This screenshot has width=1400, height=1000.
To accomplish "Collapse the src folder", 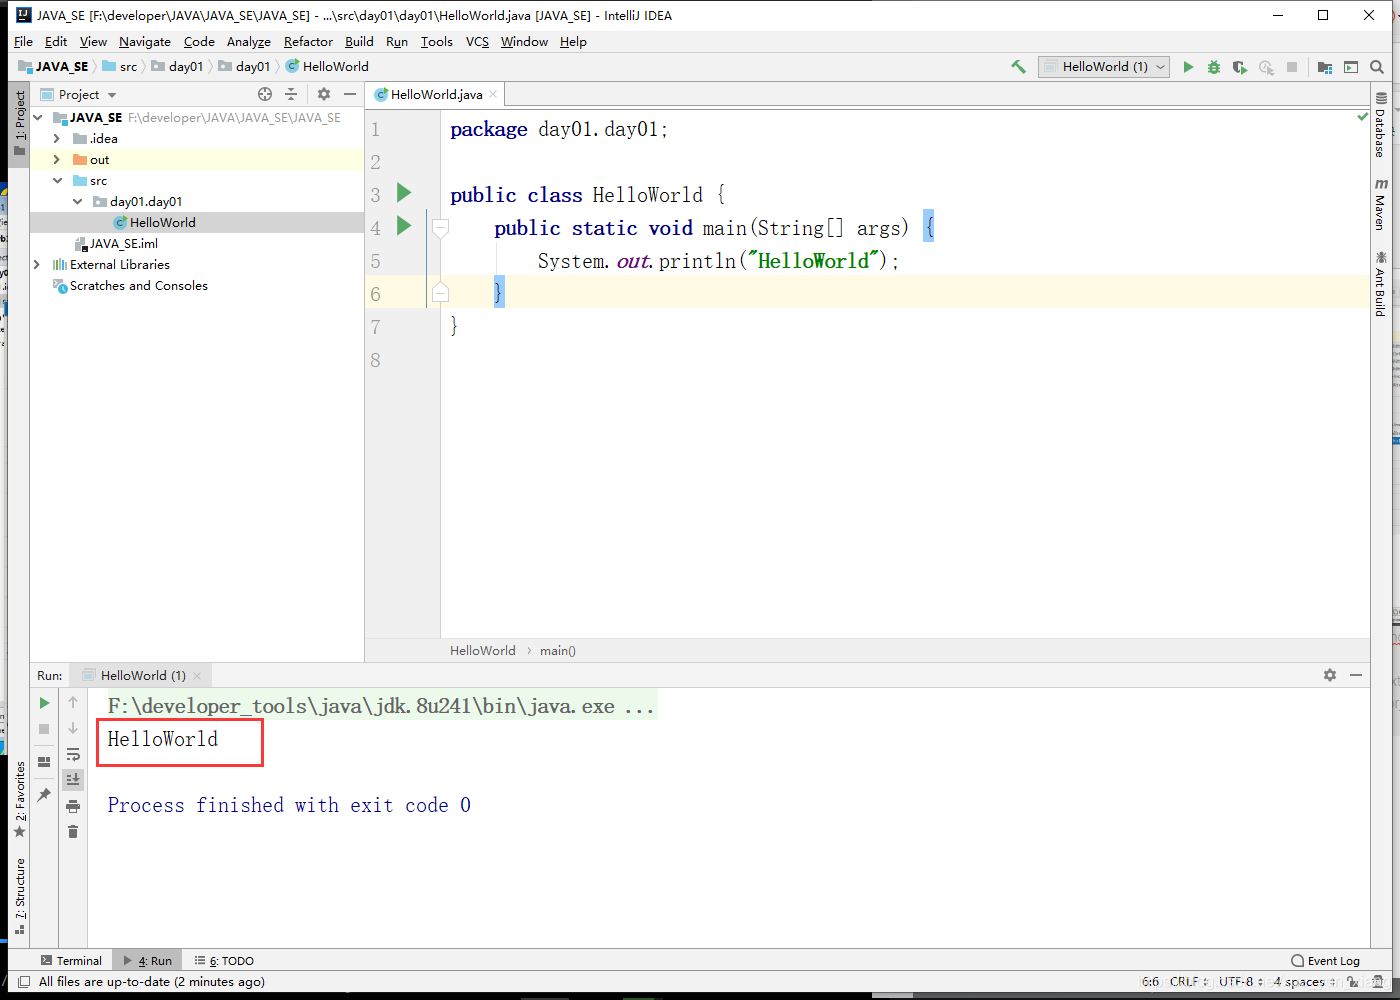I will (57, 181).
